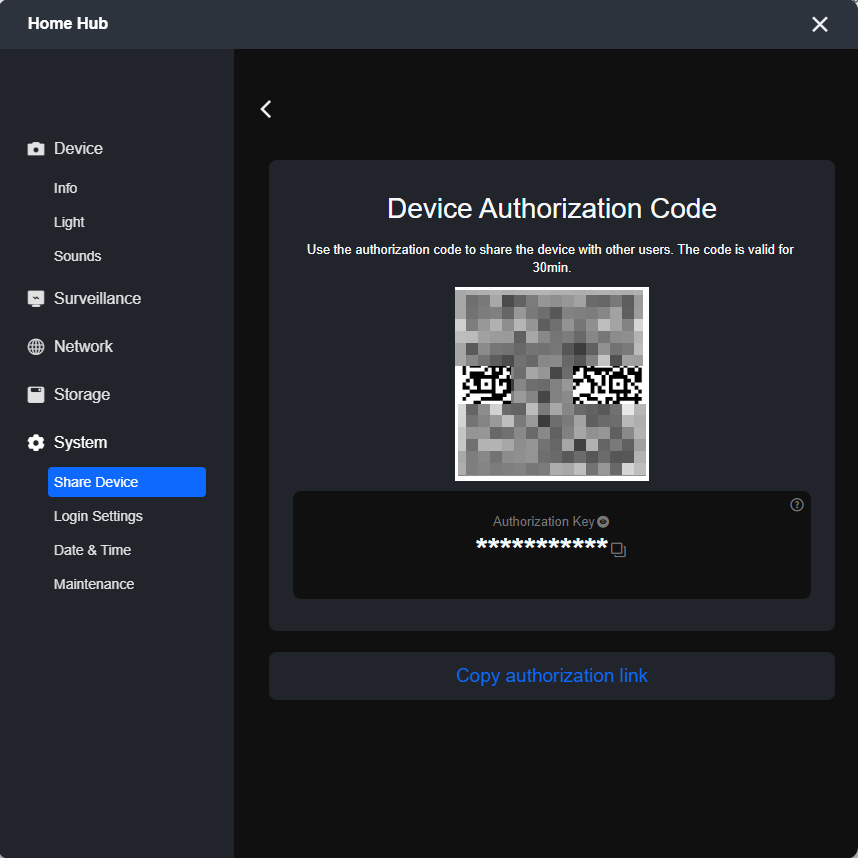Open the Device section
The width and height of the screenshot is (858, 858).
tap(78, 148)
